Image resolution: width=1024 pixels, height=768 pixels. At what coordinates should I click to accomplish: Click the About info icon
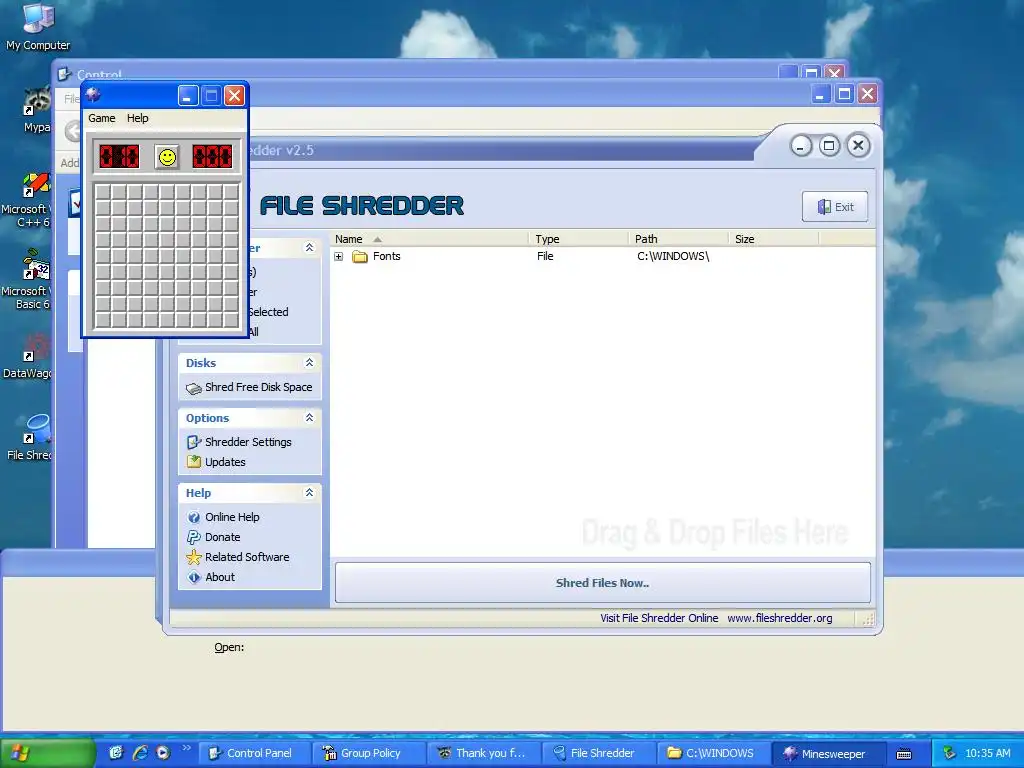(193, 577)
